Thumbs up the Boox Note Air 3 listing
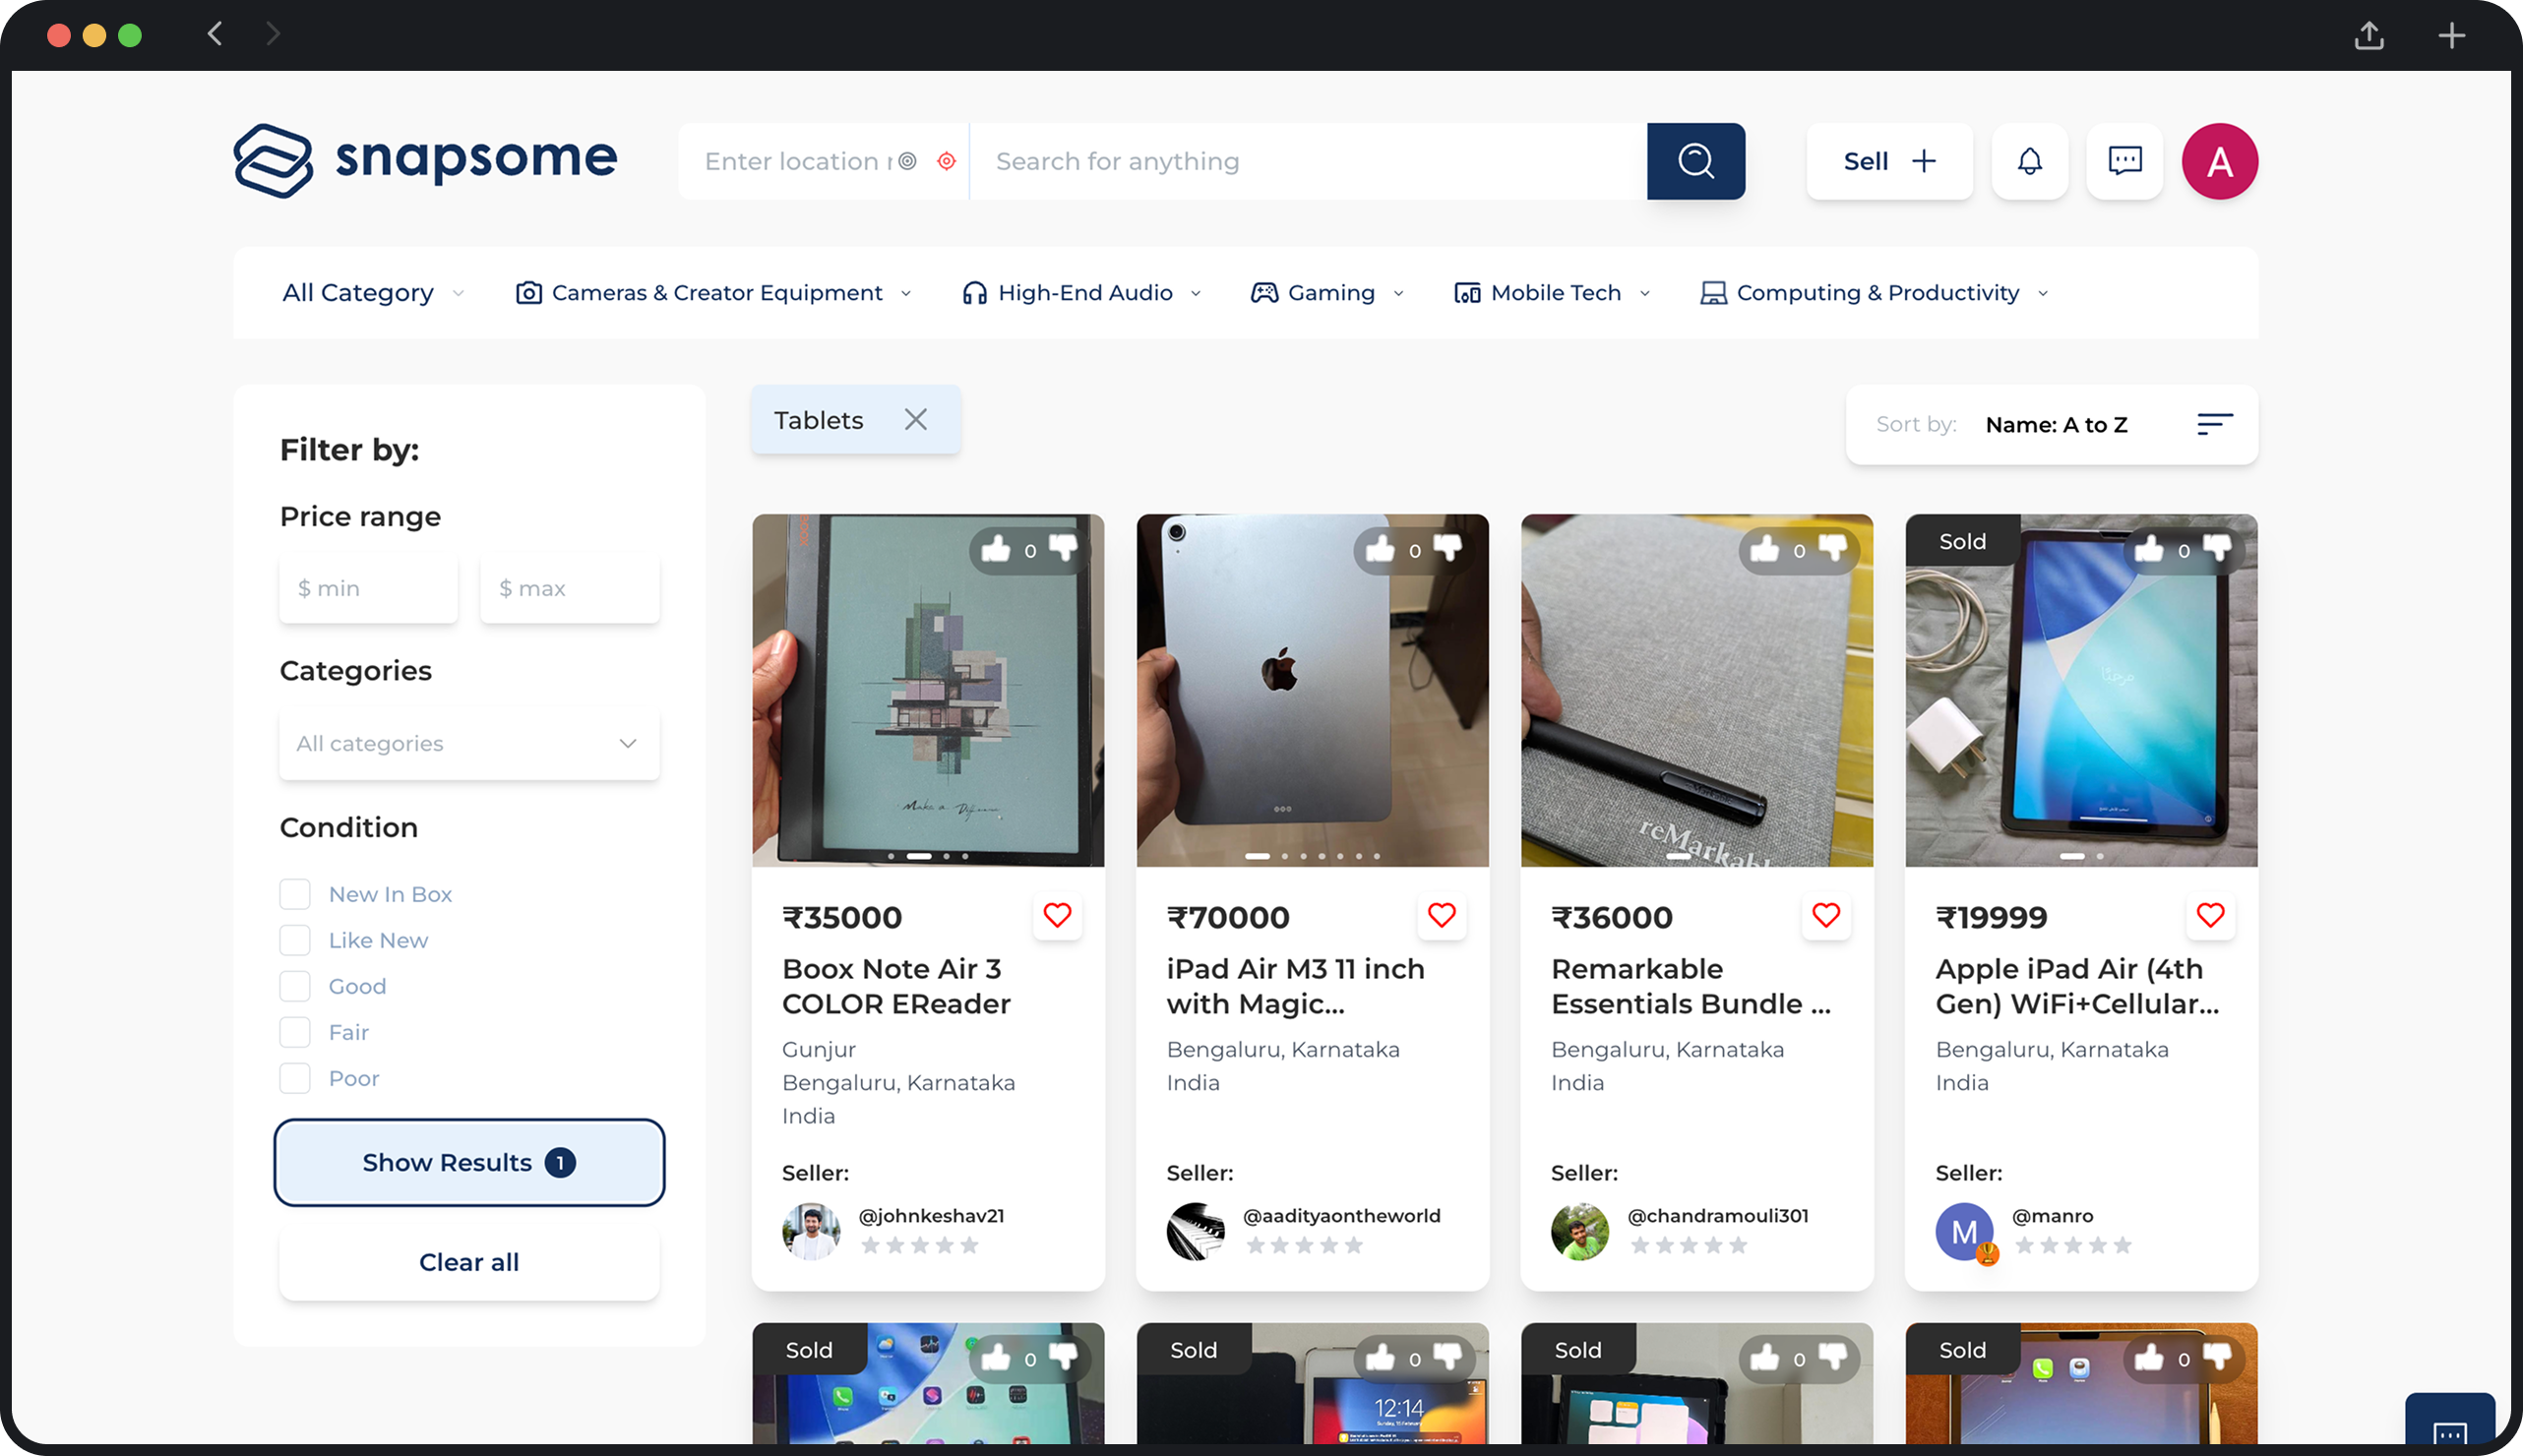Viewport: 2523px width, 1456px height. (x=996, y=548)
